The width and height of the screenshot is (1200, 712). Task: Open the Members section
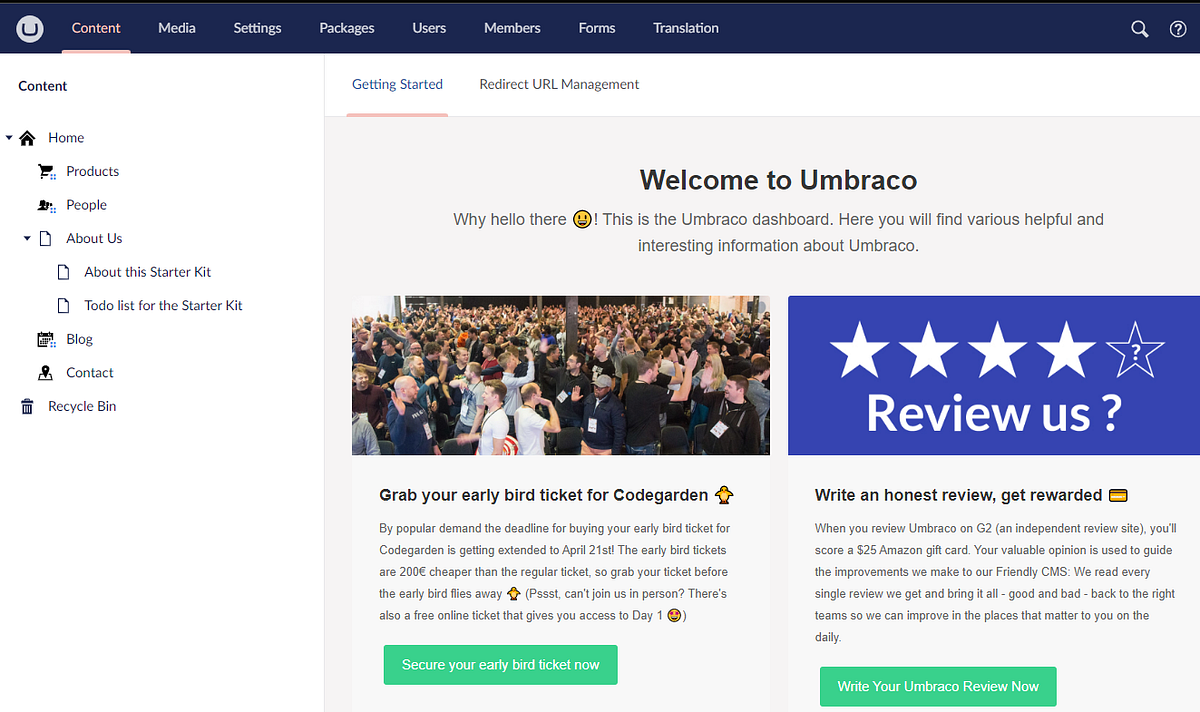tap(512, 28)
